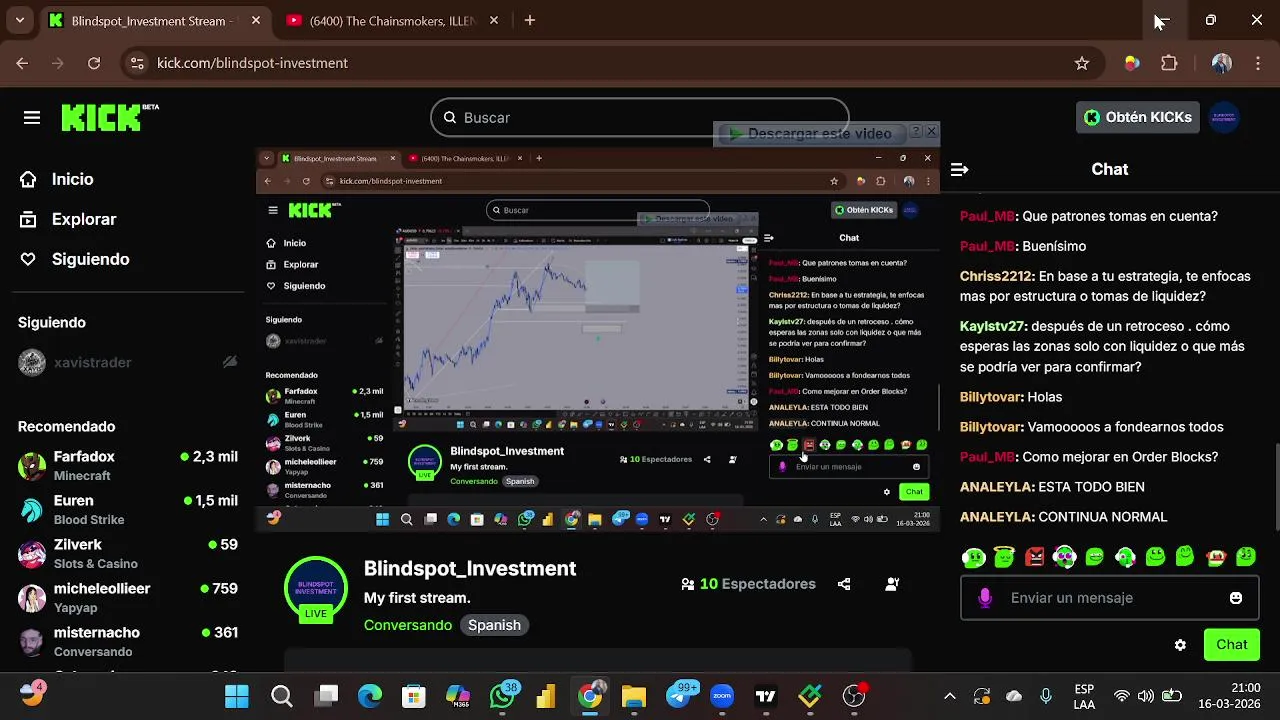Insert the angry red emote
Screen dimensions: 1280x720
1034,557
